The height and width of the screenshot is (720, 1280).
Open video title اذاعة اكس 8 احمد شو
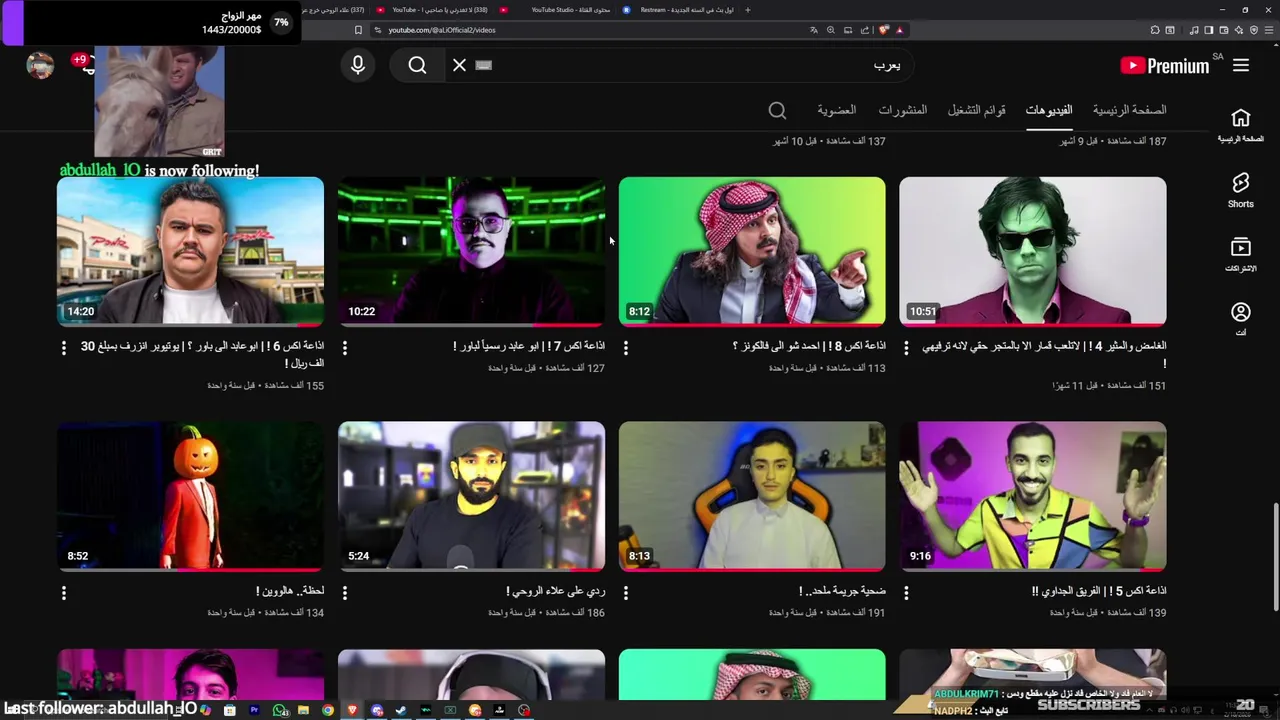click(x=809, y=346)
